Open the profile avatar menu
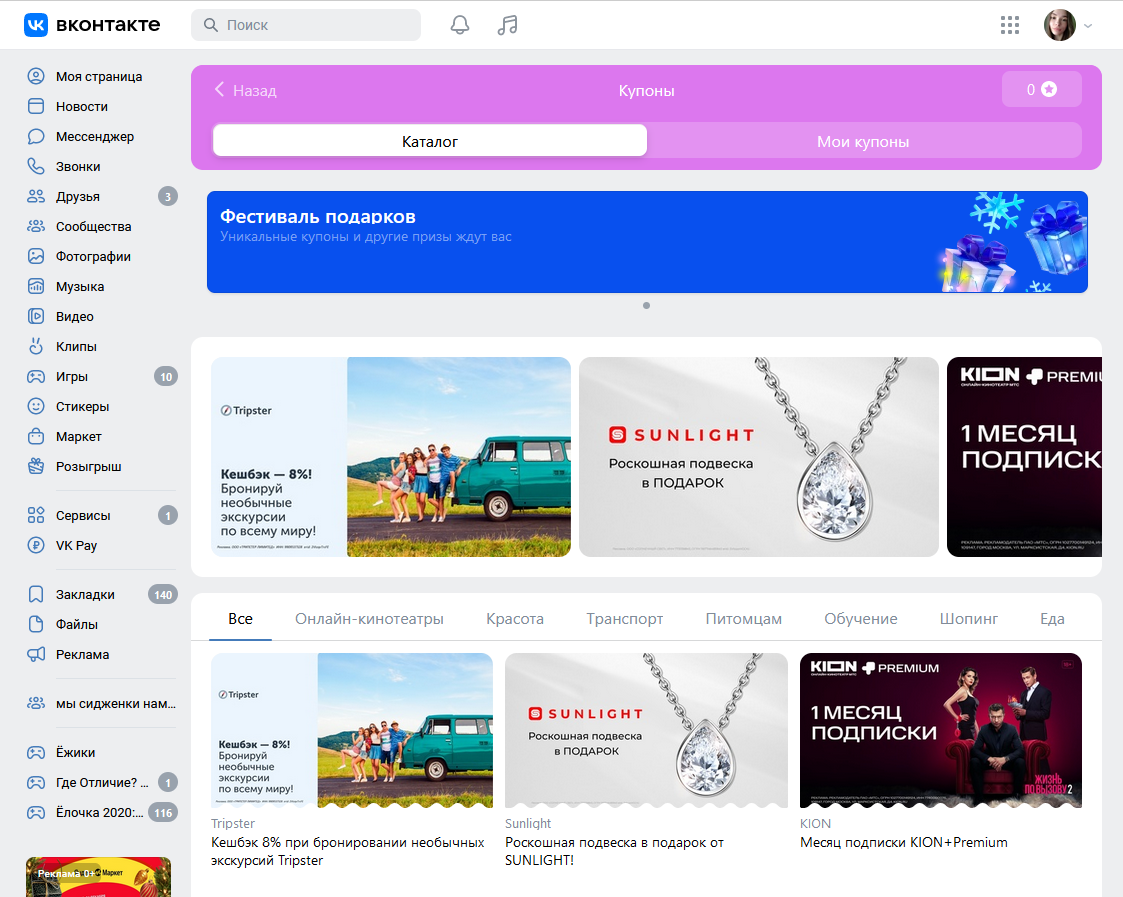This screenshot has width=1123, height=897. 1060,25
